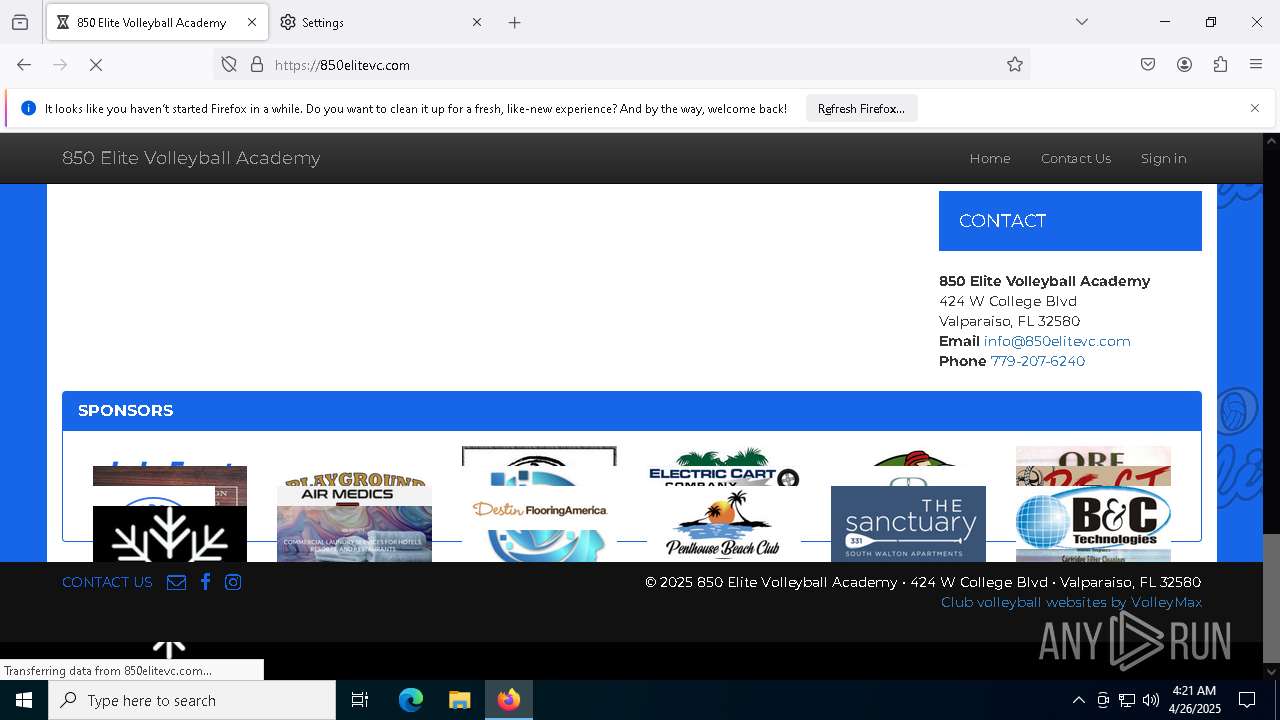Image resolution: width=1280 pixels, height=720 pixels.
Task: Open Firefox account menu
Action: point(1184,65)
